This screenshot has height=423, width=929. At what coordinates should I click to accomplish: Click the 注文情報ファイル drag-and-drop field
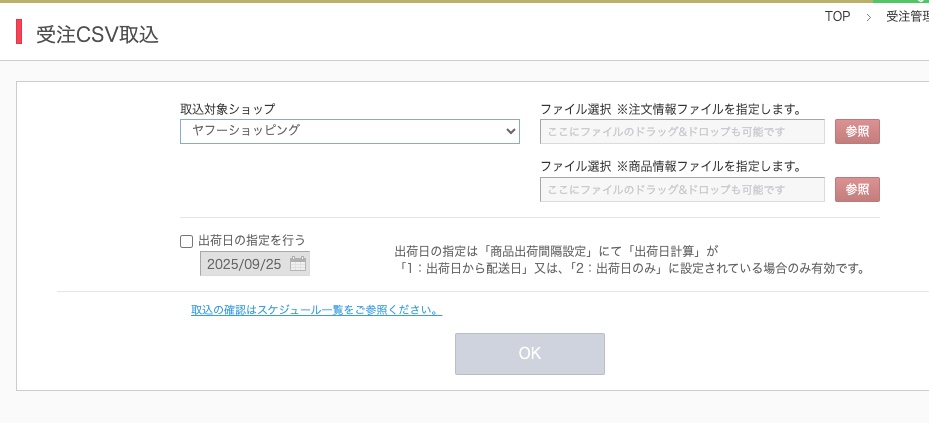[x=682, y=132]
